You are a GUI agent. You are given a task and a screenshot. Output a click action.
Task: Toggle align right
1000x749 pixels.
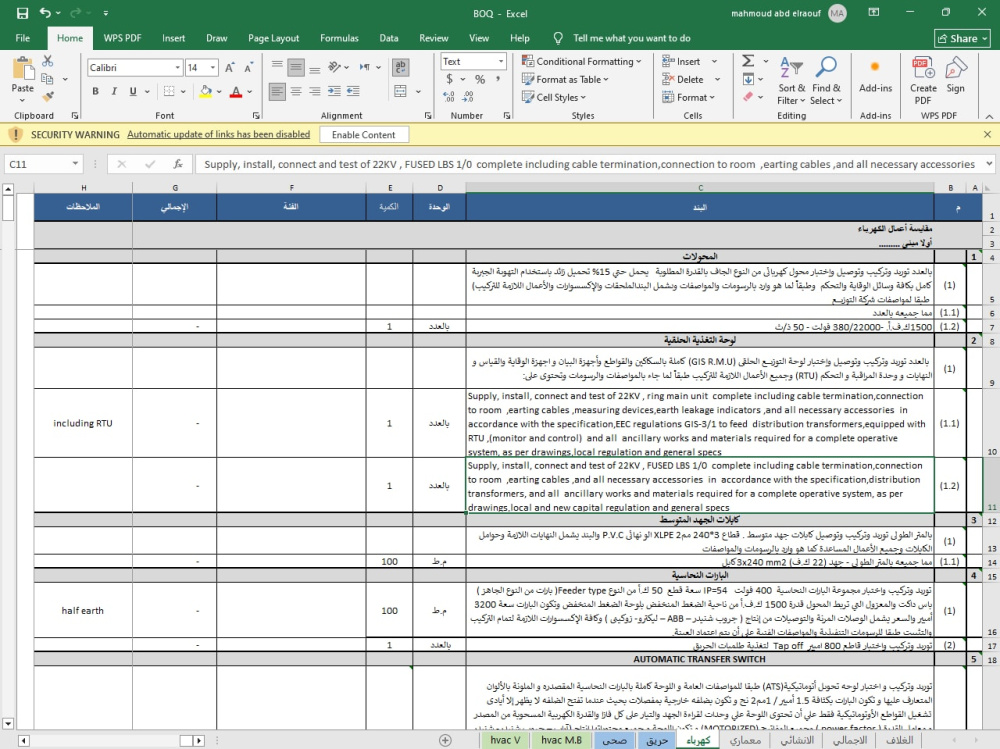tap(315, 91)
